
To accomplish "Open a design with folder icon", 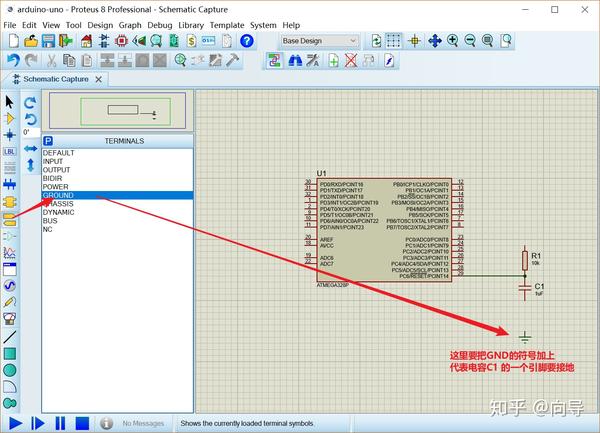I will [x=31, y=41].
